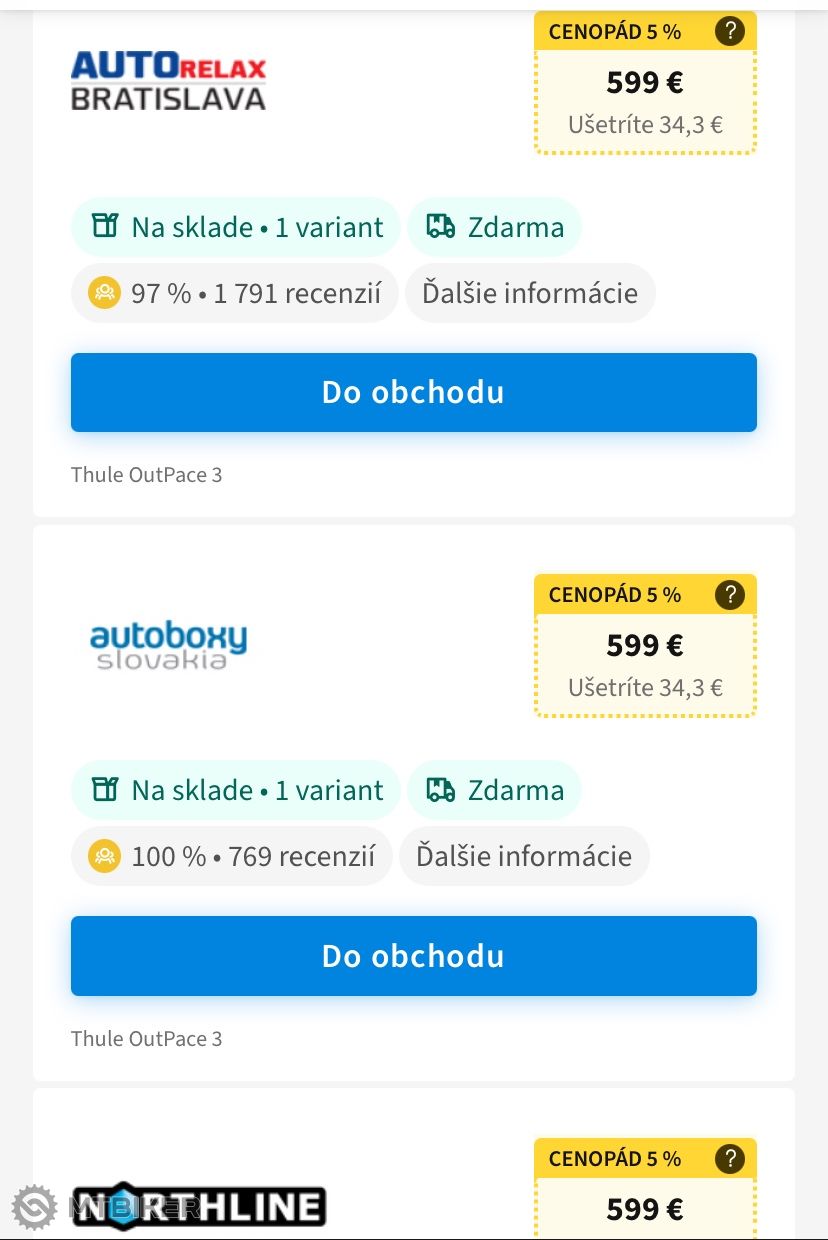Image resolution: width=828 pixels, height=1240 pixels.
Task: Open the 1 791 recenzií reviews chip
Action: [x=255, y=293]
